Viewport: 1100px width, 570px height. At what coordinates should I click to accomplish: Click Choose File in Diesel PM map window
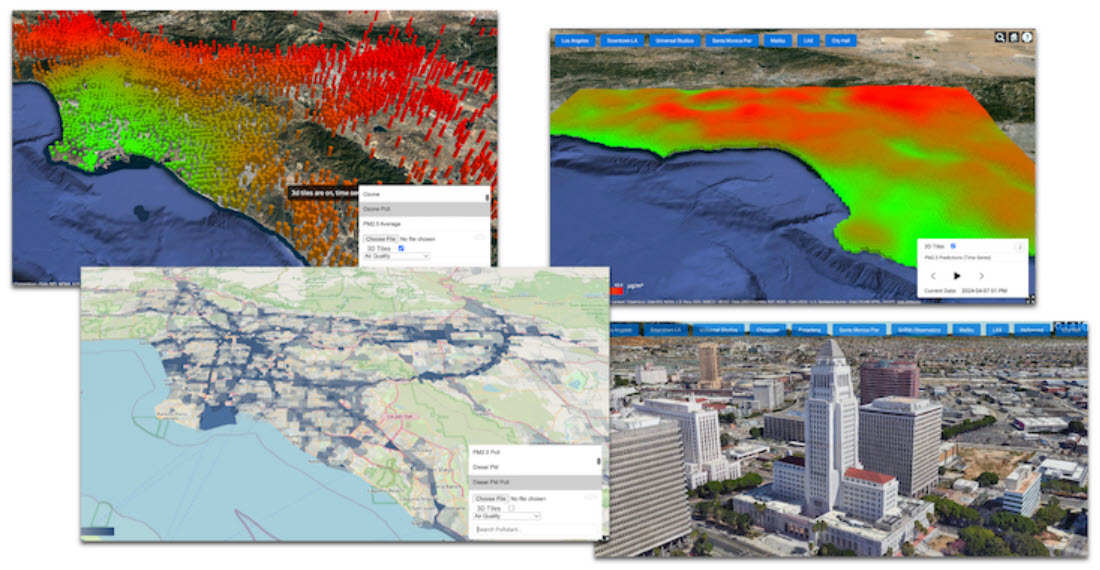(491, 498)
